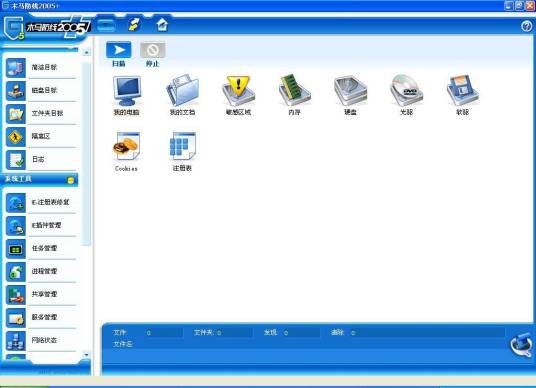Maximize the 木马防线2005 window
This screenshot has width=536, height=388.
click(x=519, y=5)
